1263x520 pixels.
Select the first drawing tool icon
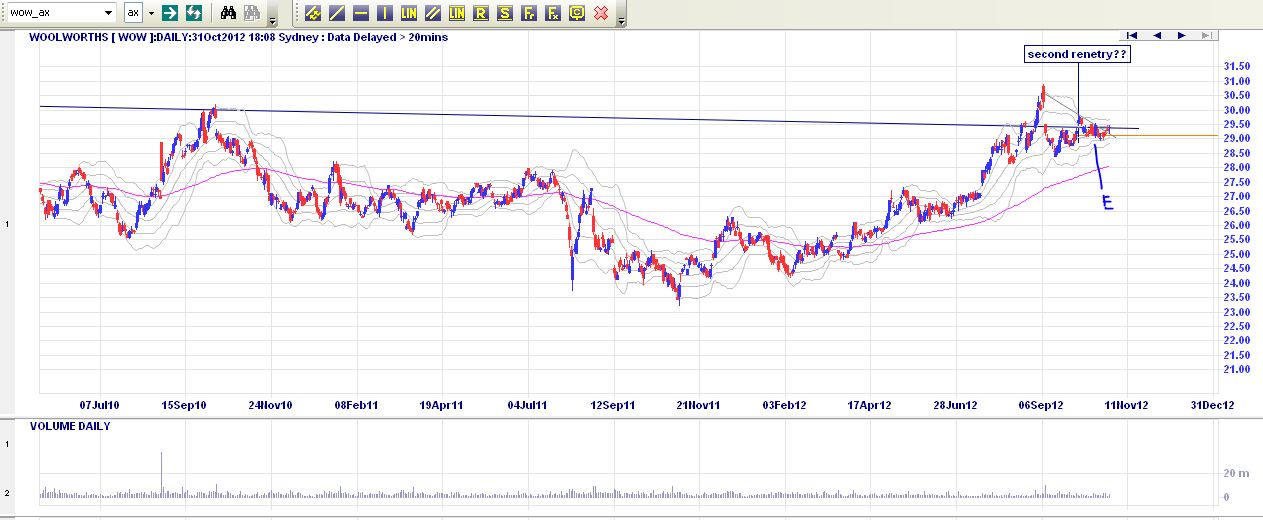pyautogui.click(x=313, y=13)
